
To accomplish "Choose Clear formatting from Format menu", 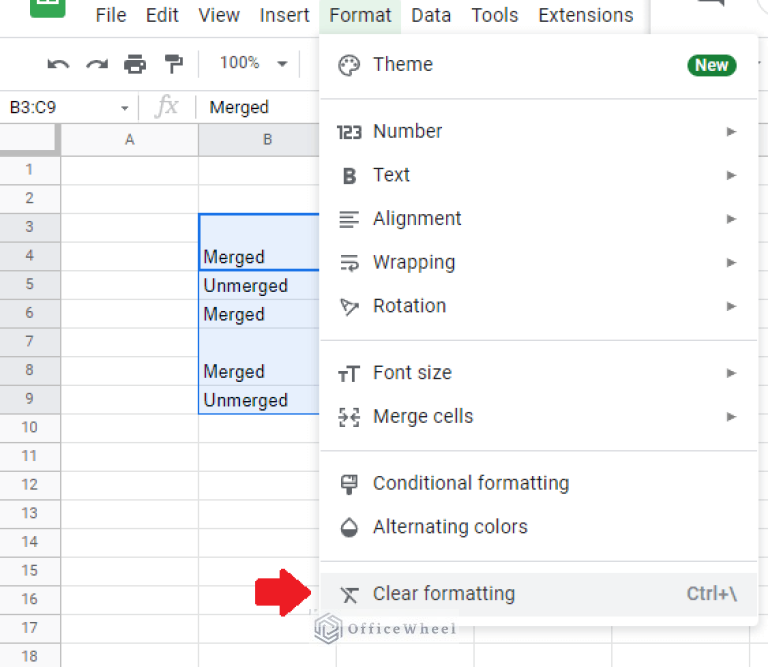I will [x=444, y=594].
